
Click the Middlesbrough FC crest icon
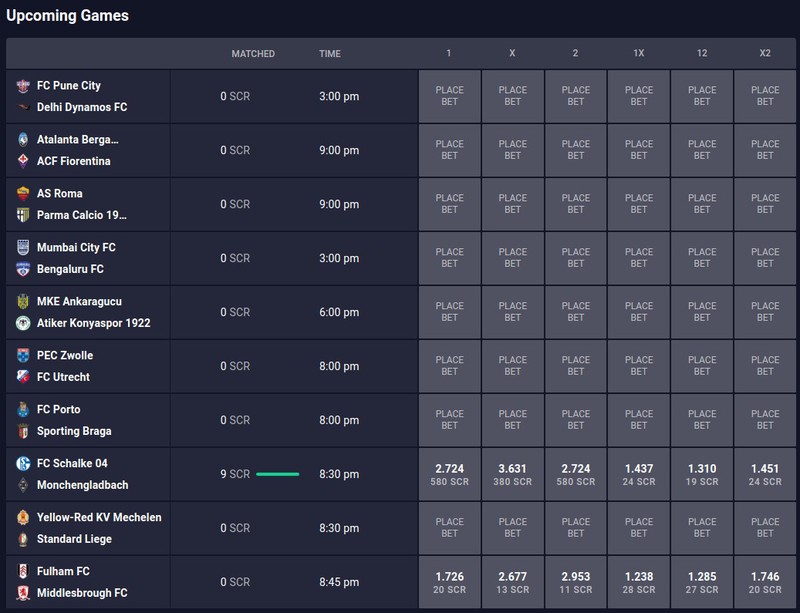coord(23,593)
